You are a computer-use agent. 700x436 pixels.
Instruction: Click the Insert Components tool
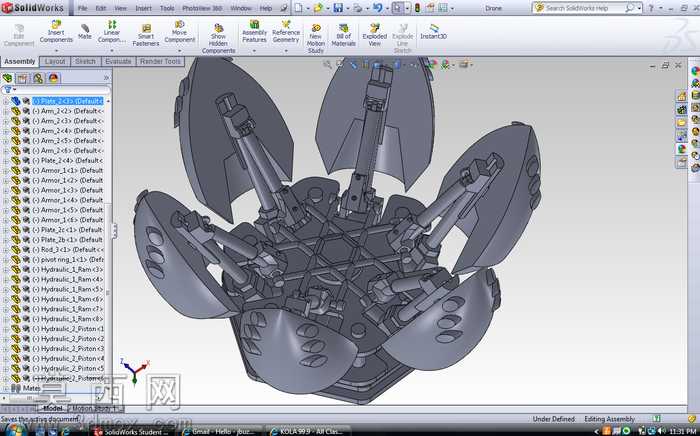click(56, 31)
